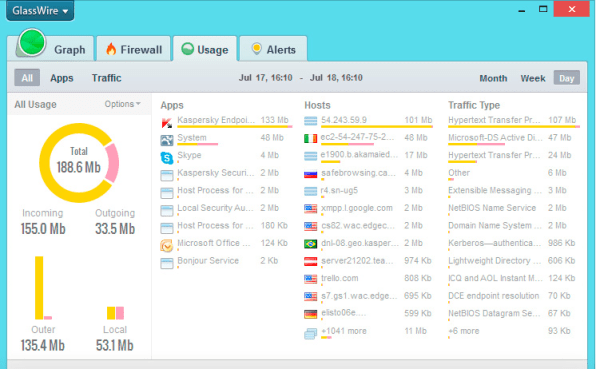Open the GlassWire menu dropdown
The height and width of the screenshot is (369, 596).
(40, 11)
